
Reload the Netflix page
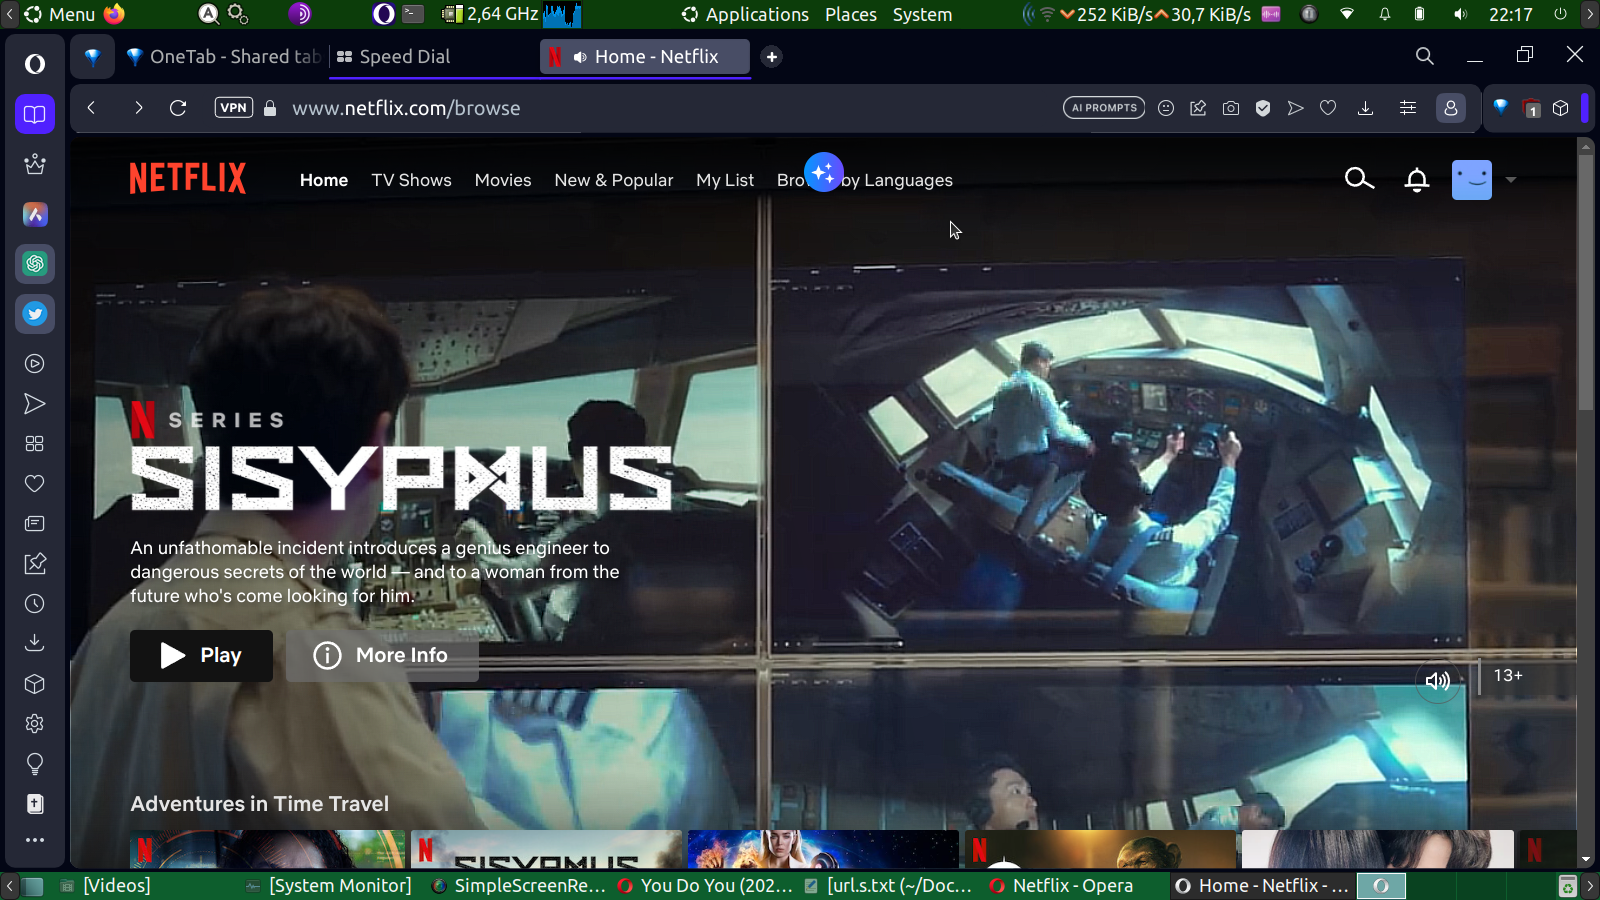click(178, 108)
